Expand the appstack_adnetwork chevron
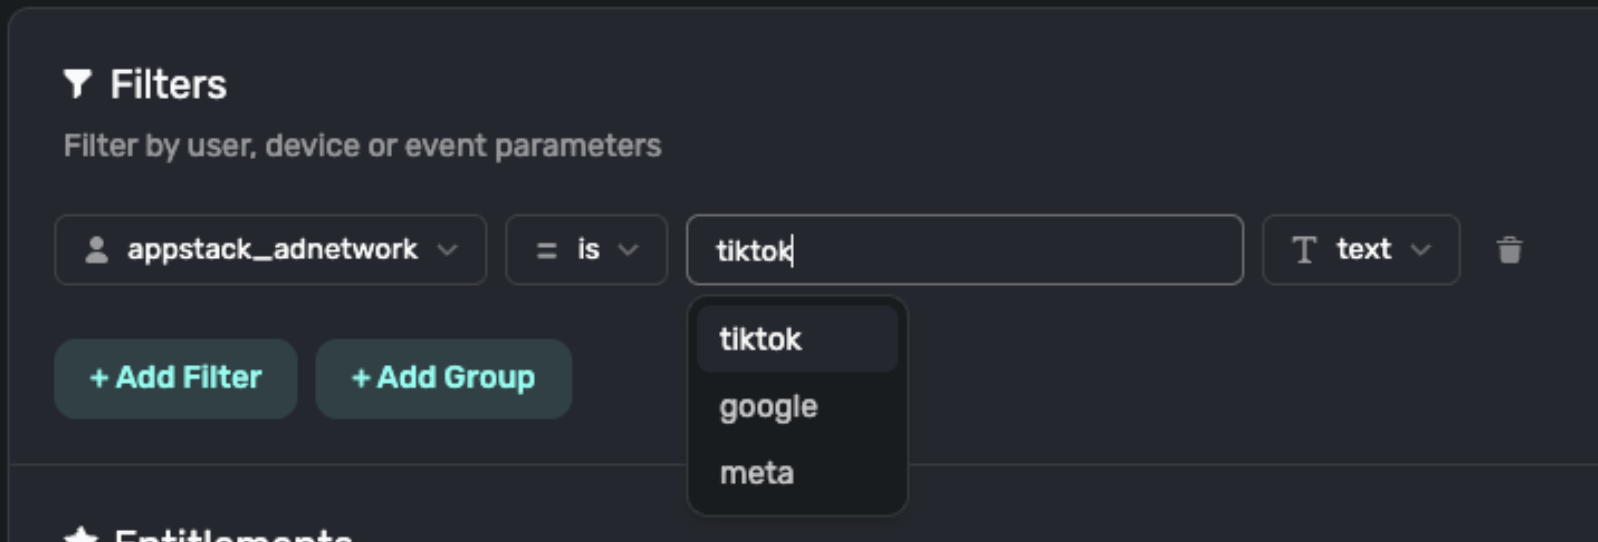The height and width of the screenshot is (542, 1598). 447,250
